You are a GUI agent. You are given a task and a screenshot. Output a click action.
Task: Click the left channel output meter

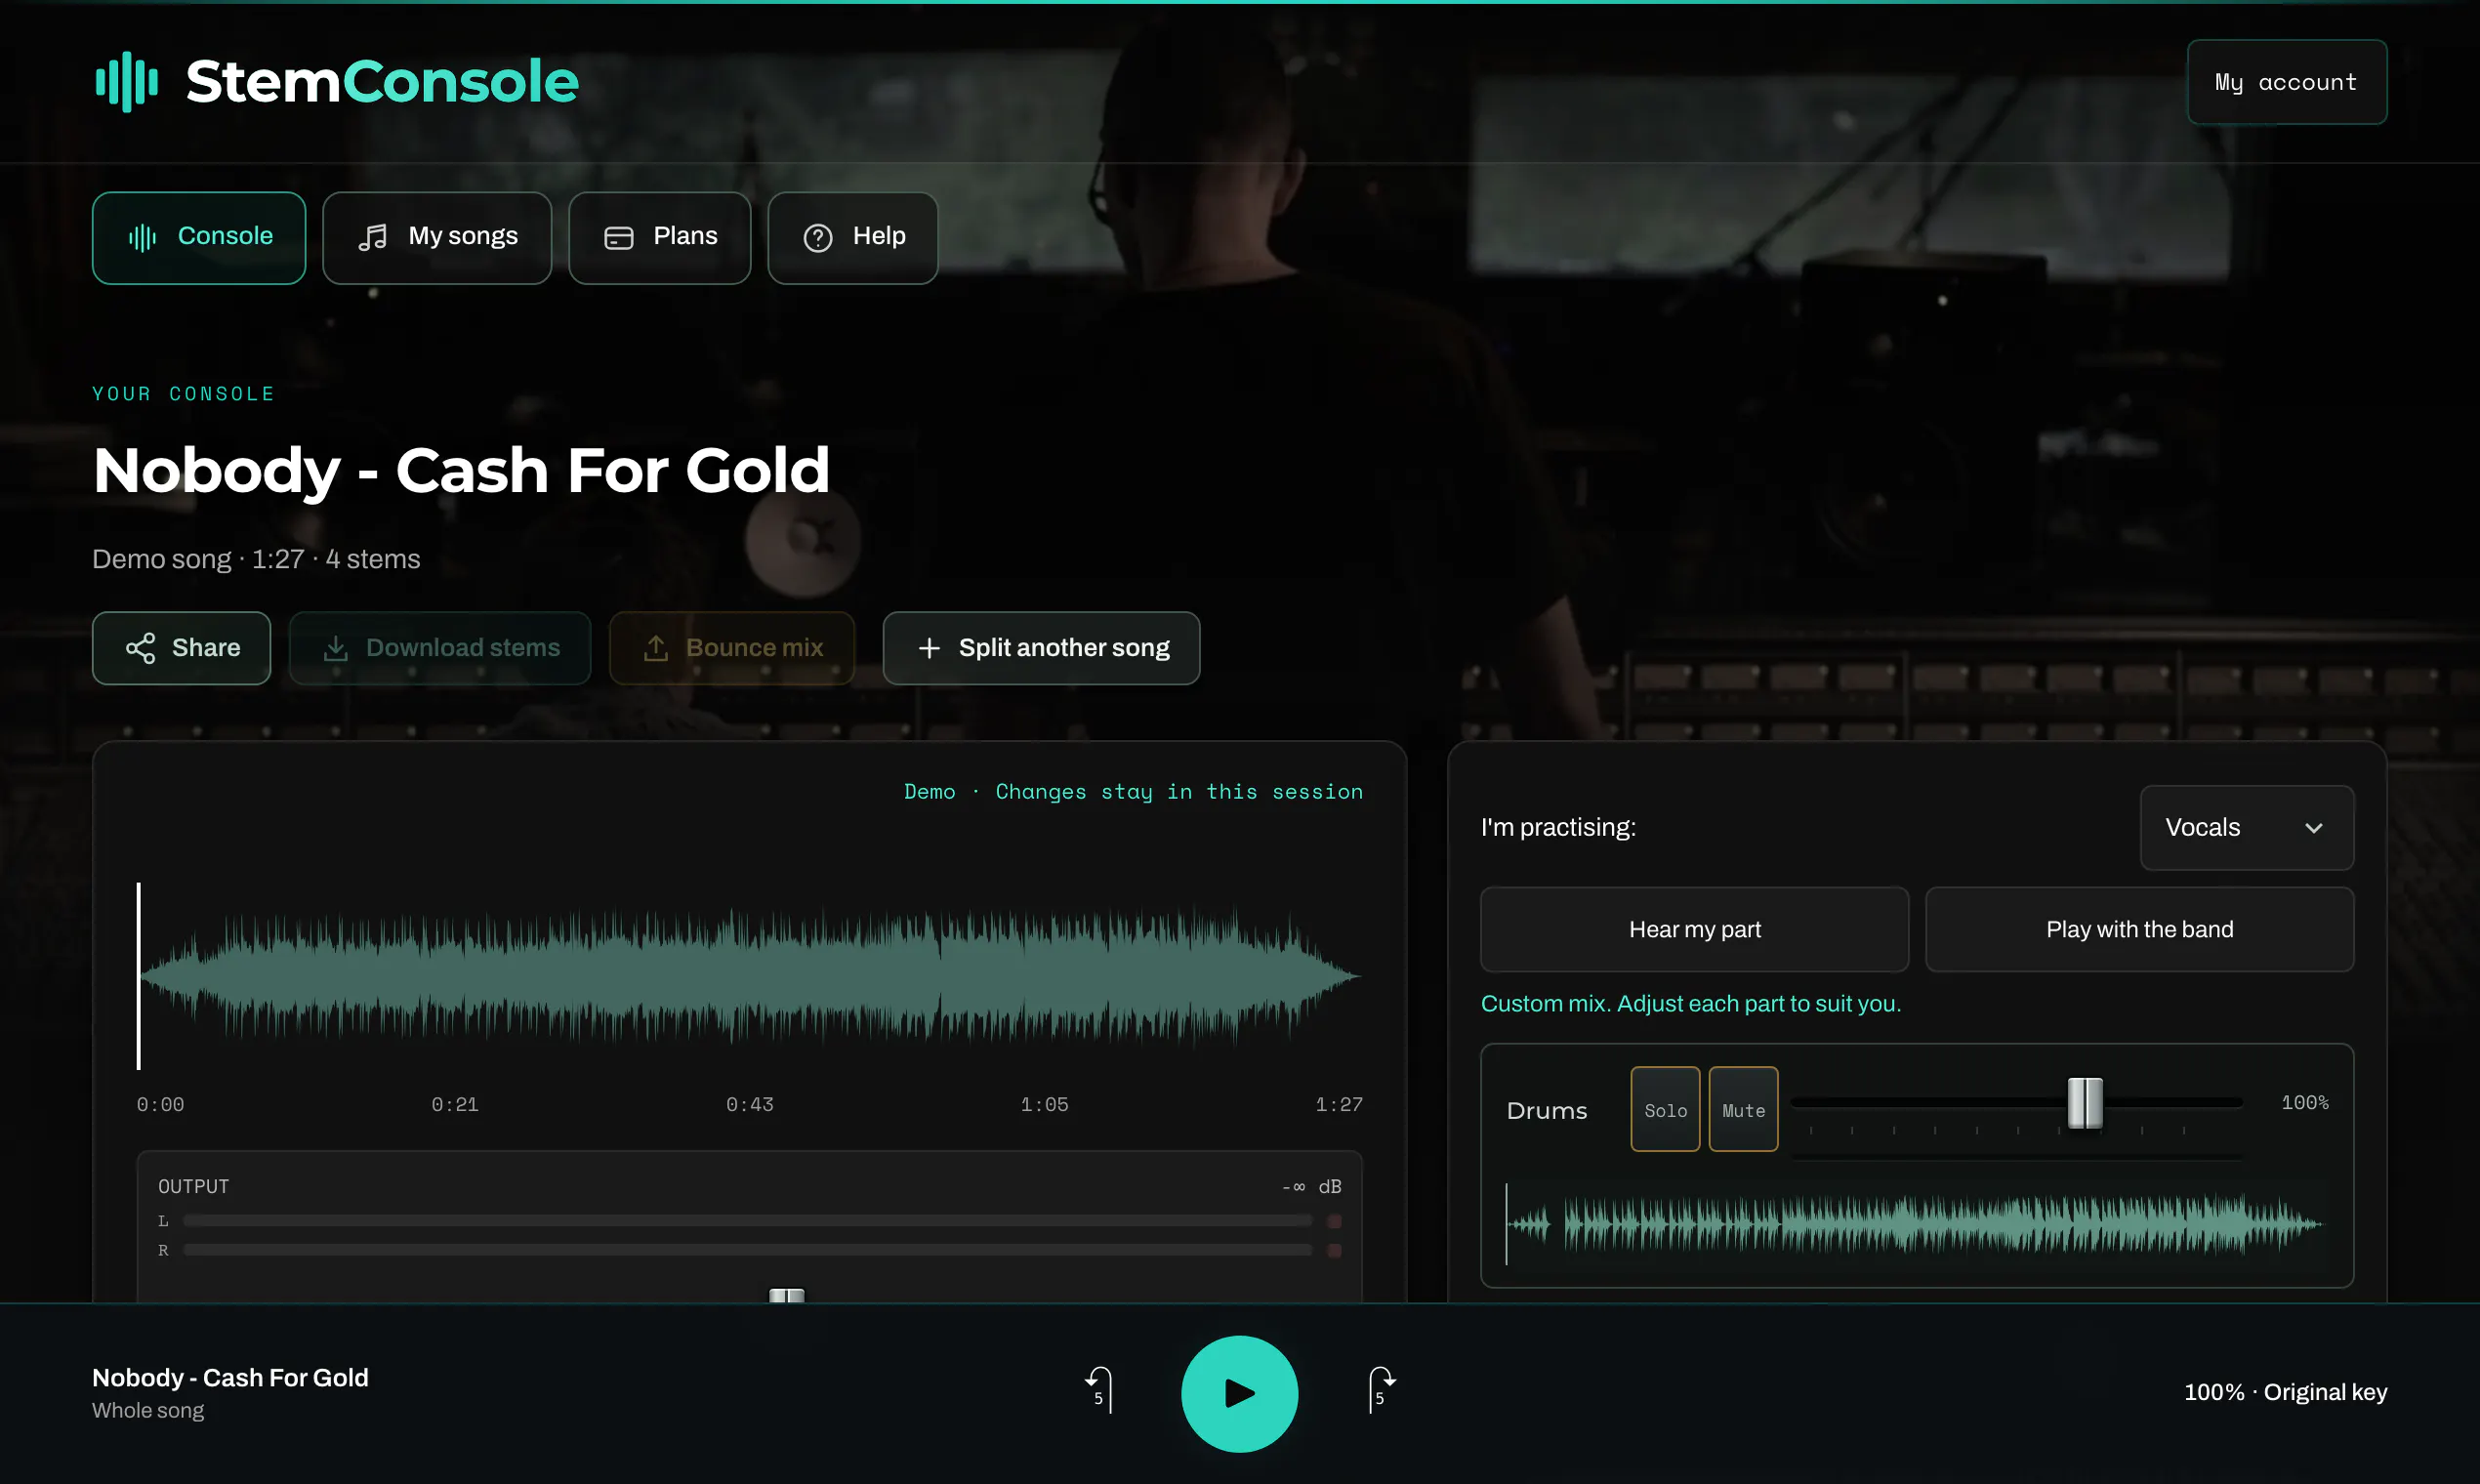point(747,1220)
